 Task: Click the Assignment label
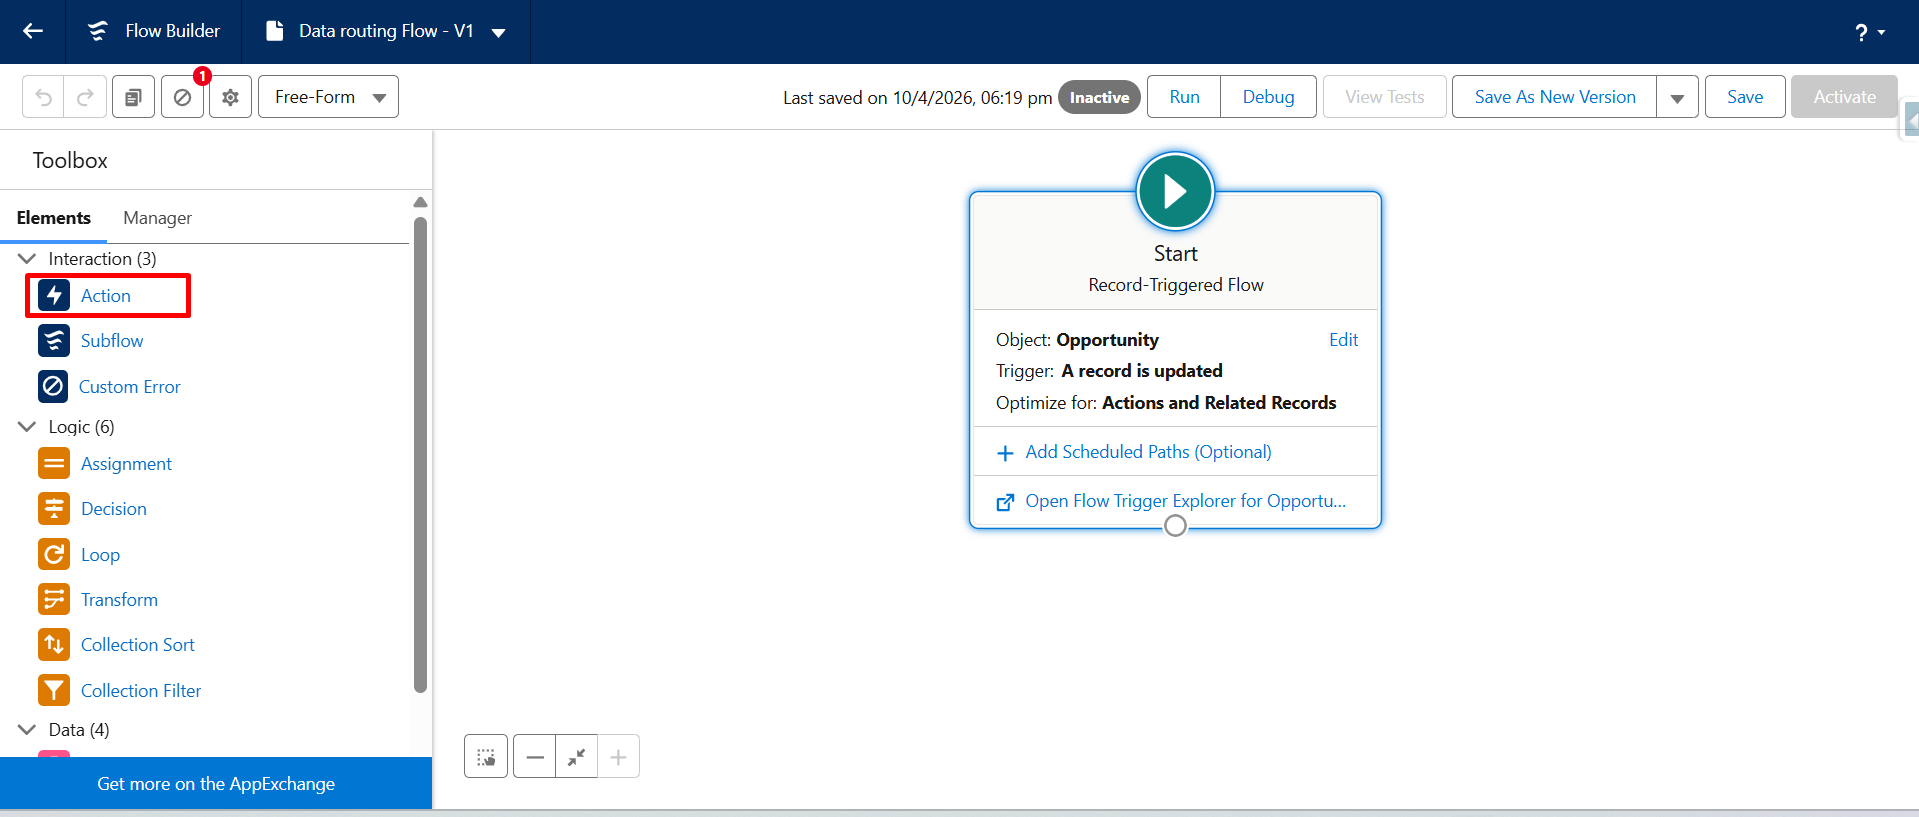126,464
